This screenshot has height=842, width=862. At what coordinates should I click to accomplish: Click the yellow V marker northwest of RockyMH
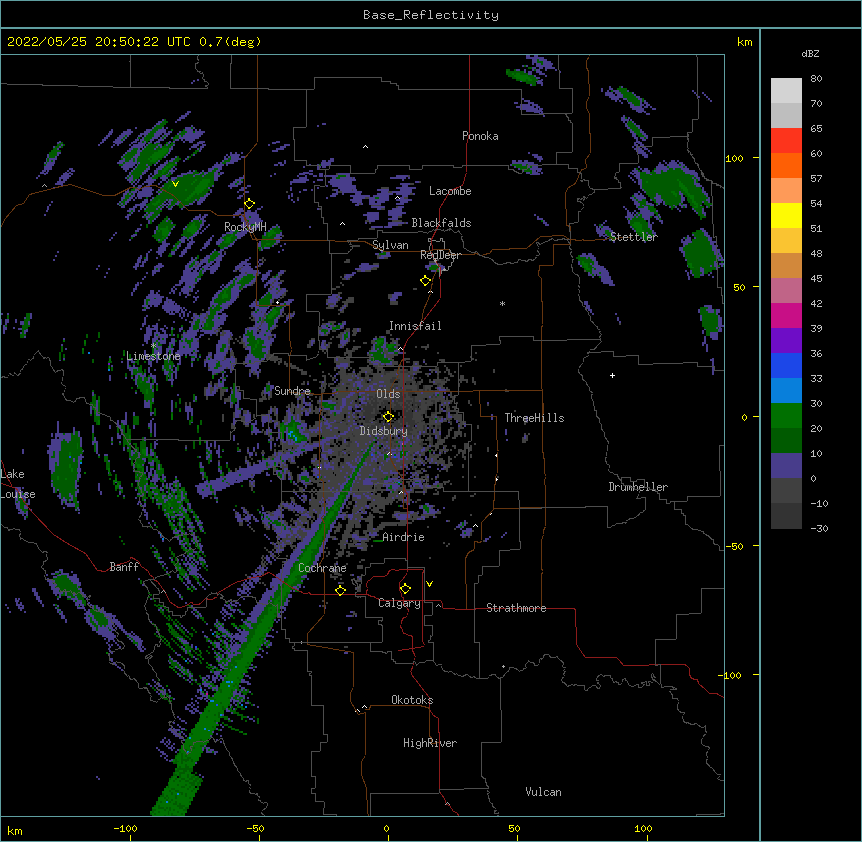pos(175,184)
